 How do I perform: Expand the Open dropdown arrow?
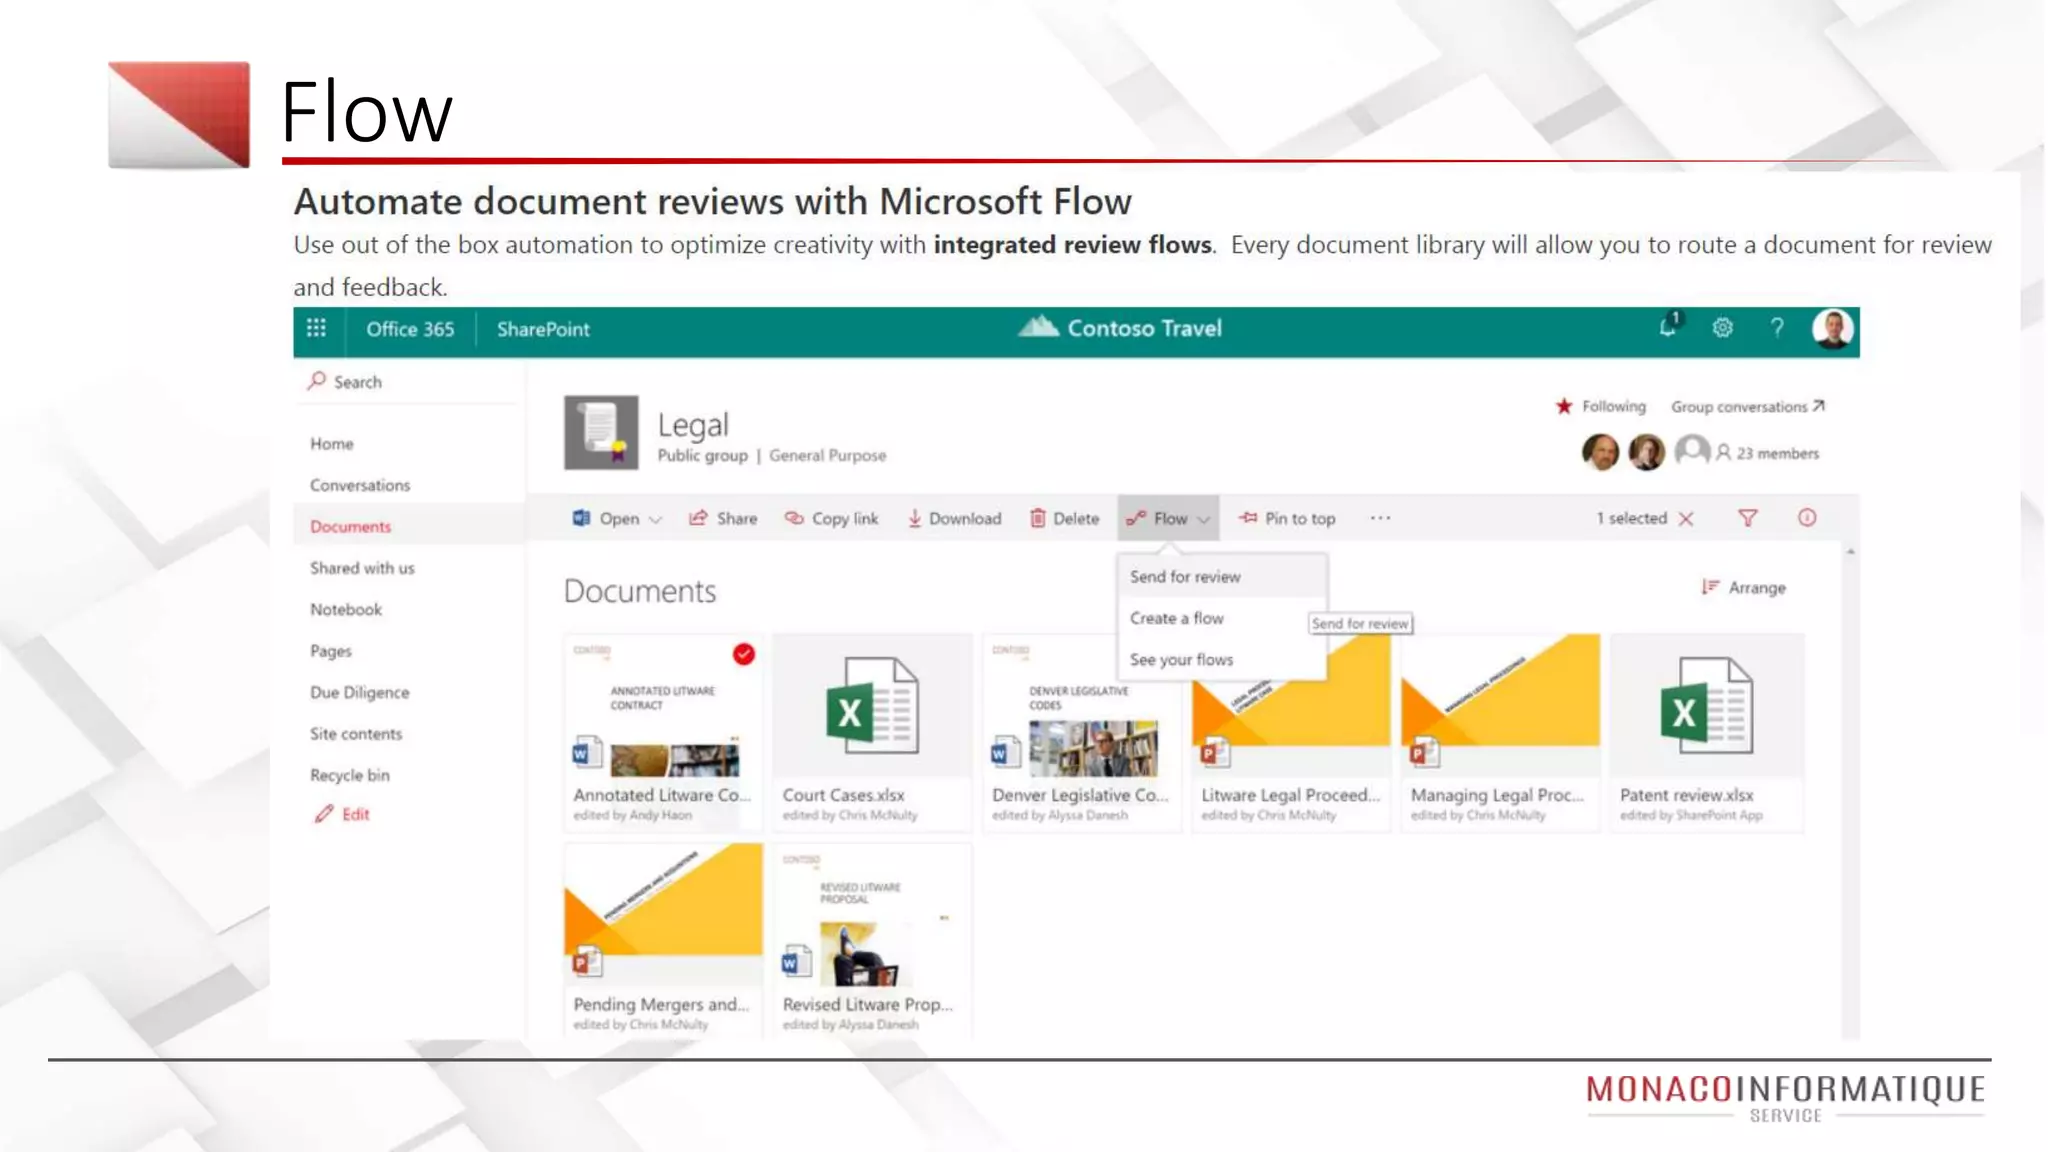656,519
